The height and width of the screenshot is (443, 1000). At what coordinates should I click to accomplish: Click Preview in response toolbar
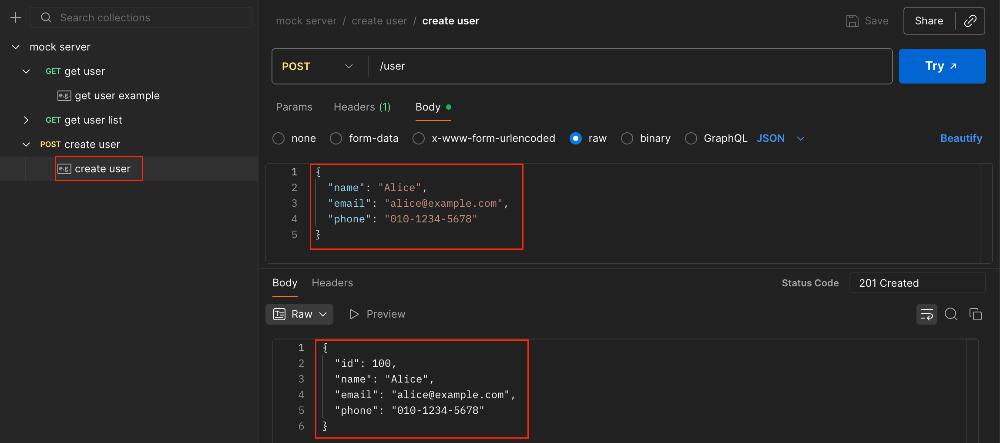(386, 314)
